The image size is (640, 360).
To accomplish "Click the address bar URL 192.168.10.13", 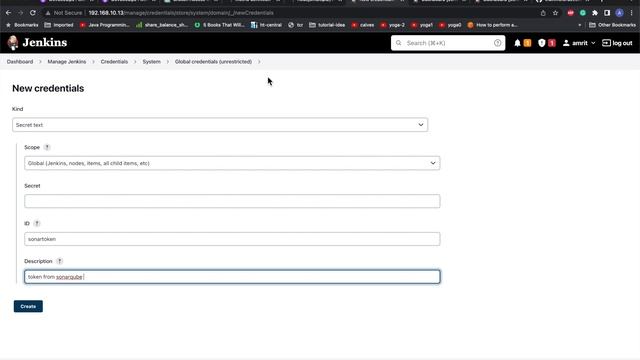I will 181,13.
